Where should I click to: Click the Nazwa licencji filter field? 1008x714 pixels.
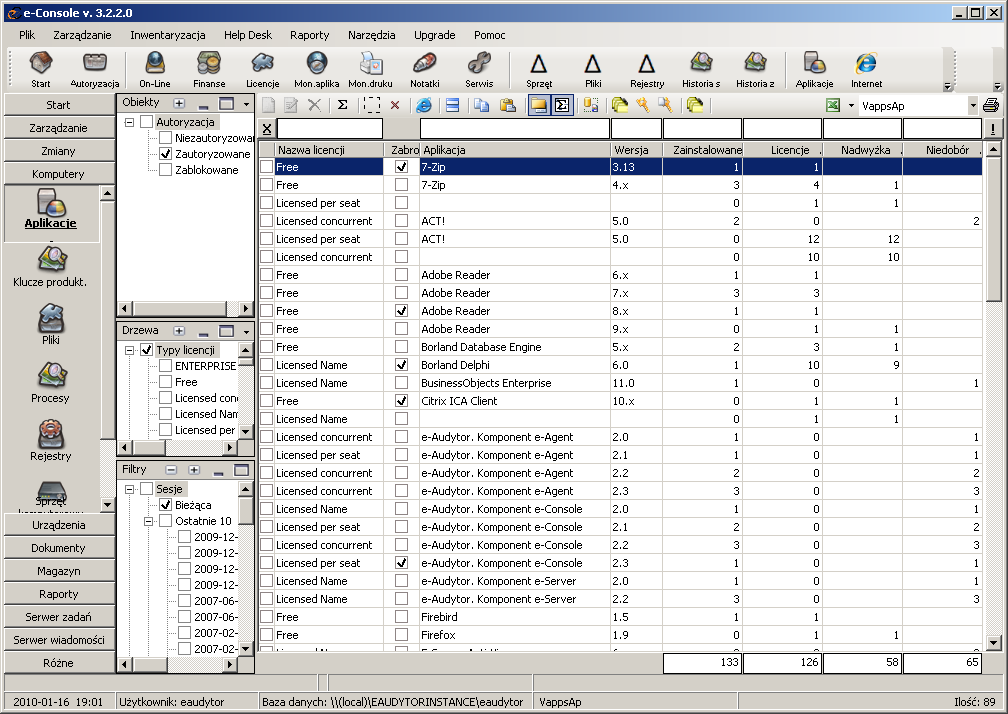coord(330,129)
